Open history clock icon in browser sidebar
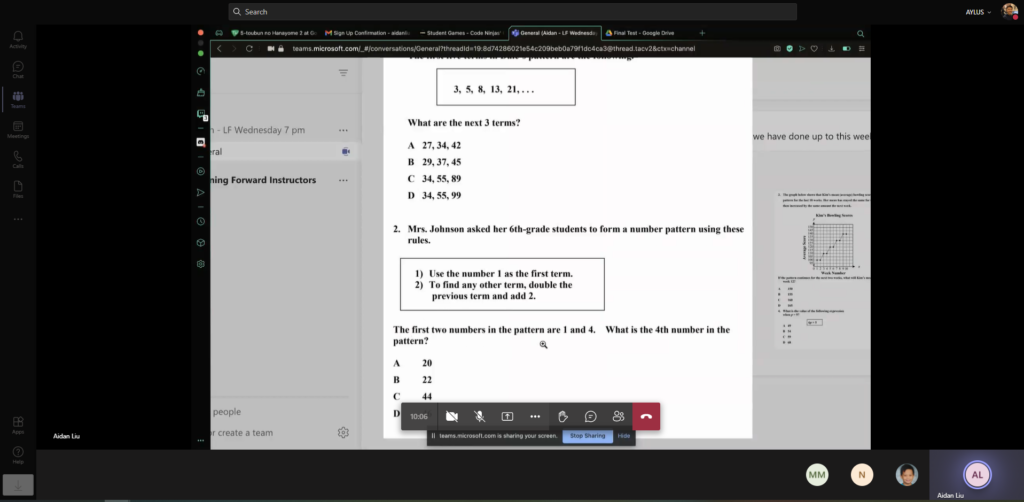The image size is (1024, 502). 200,221
